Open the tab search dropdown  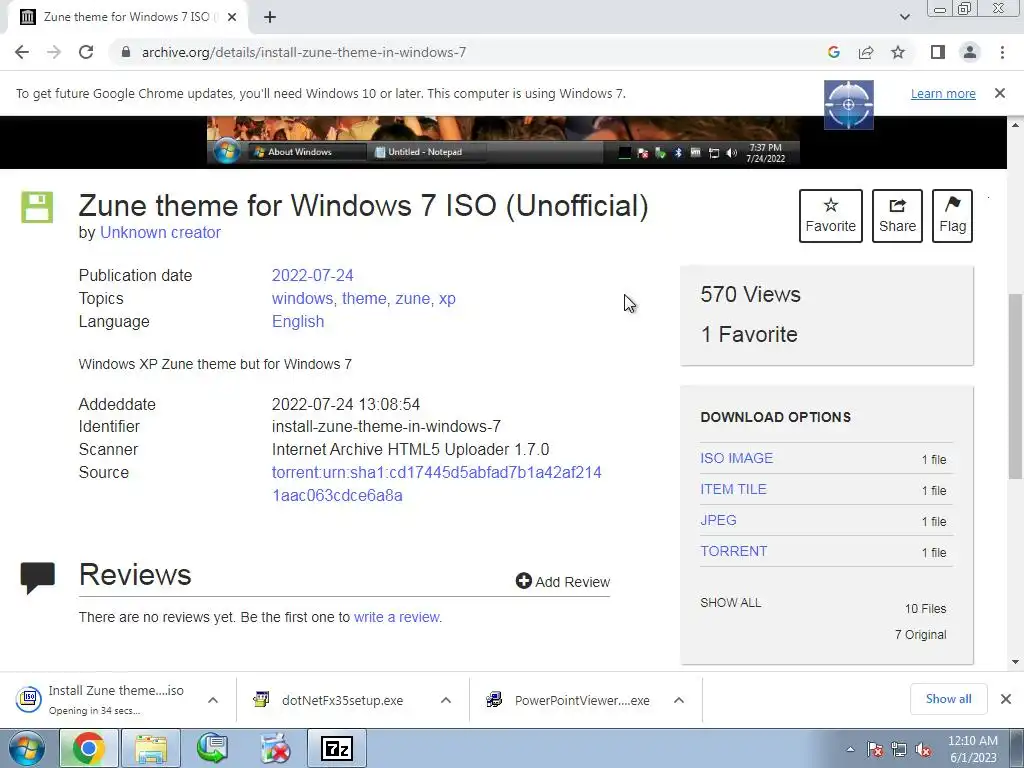pos(904,17)
